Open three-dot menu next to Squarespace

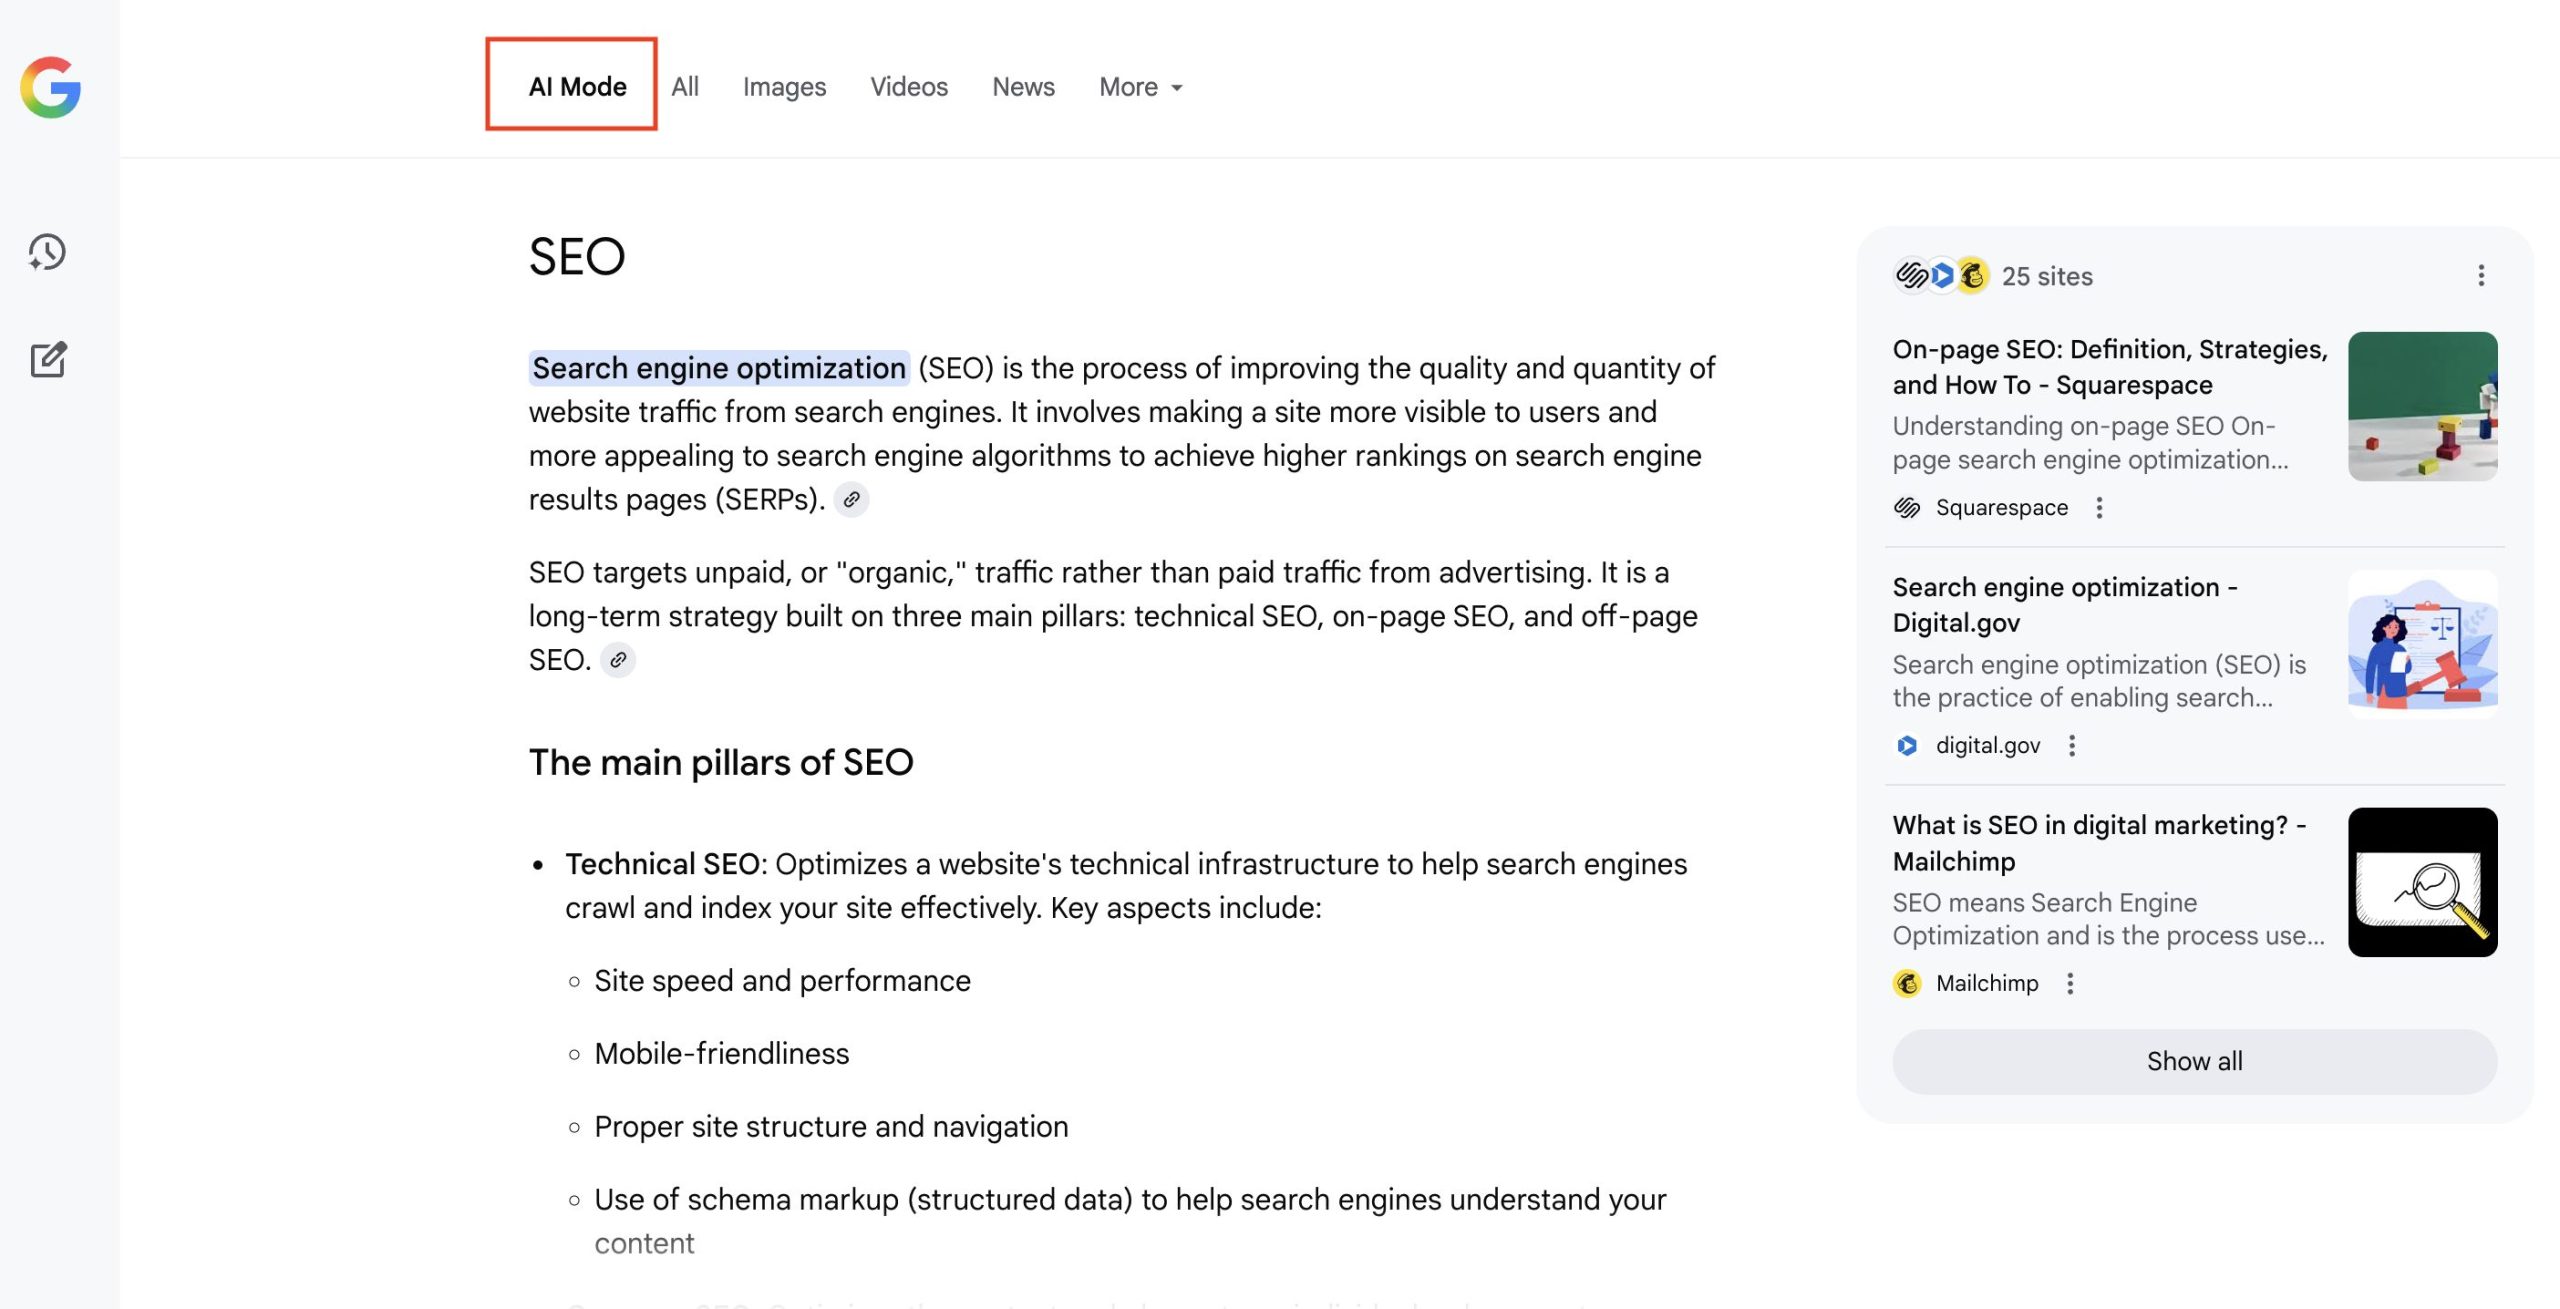(2099, 508)
